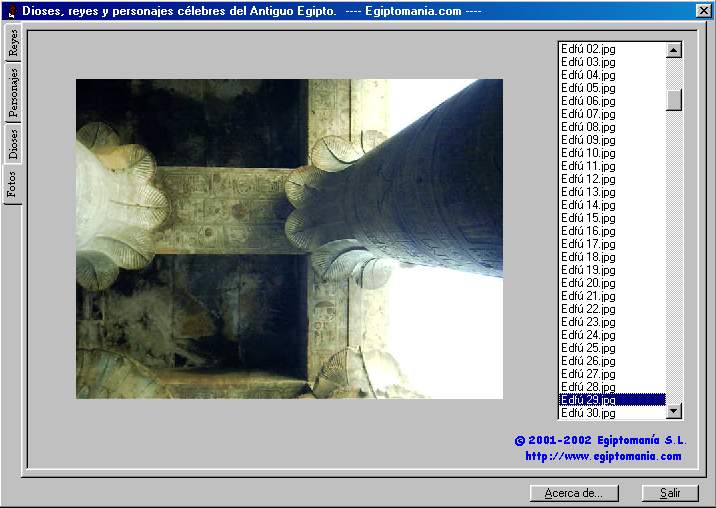Select Edfú 22.jpg from the list
Viewport: 716px width, 508px height.
coord(612,309)
